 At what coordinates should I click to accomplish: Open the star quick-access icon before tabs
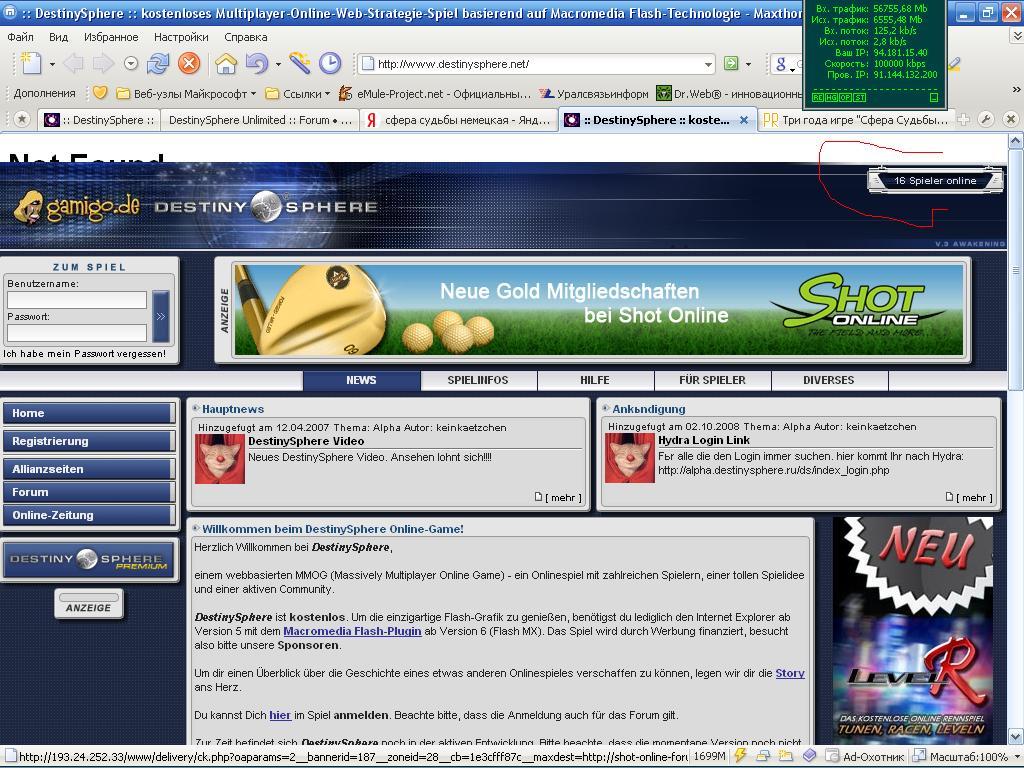click(x=22, y=120)
